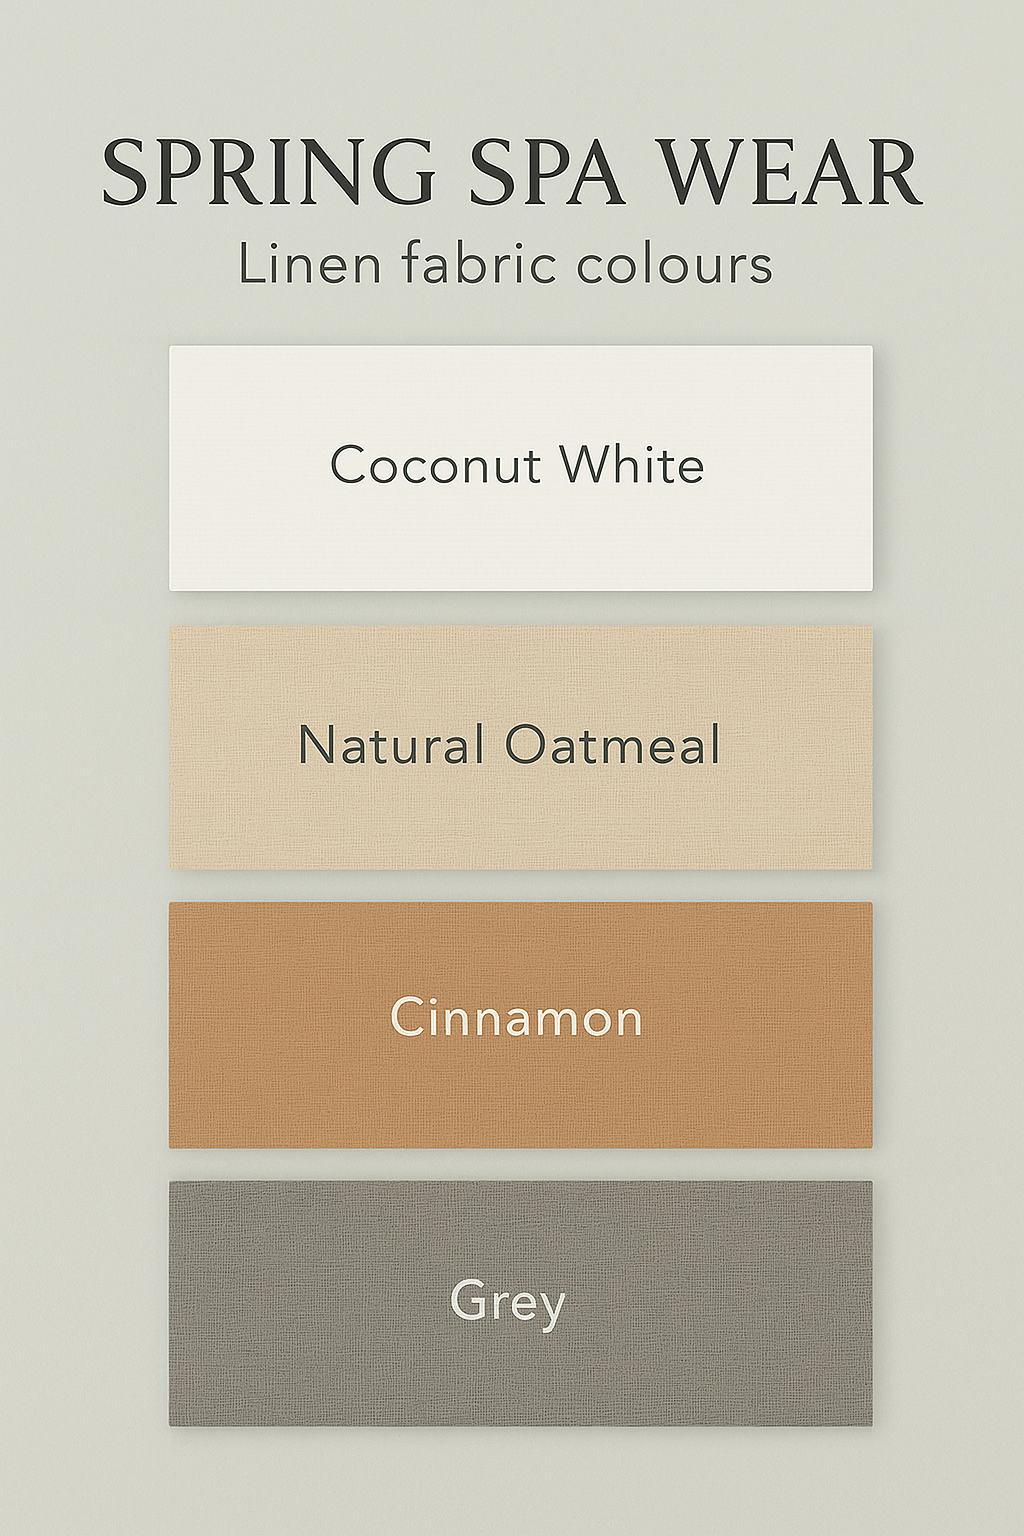Click the word Linen in the subtitle

click(296, 265)
